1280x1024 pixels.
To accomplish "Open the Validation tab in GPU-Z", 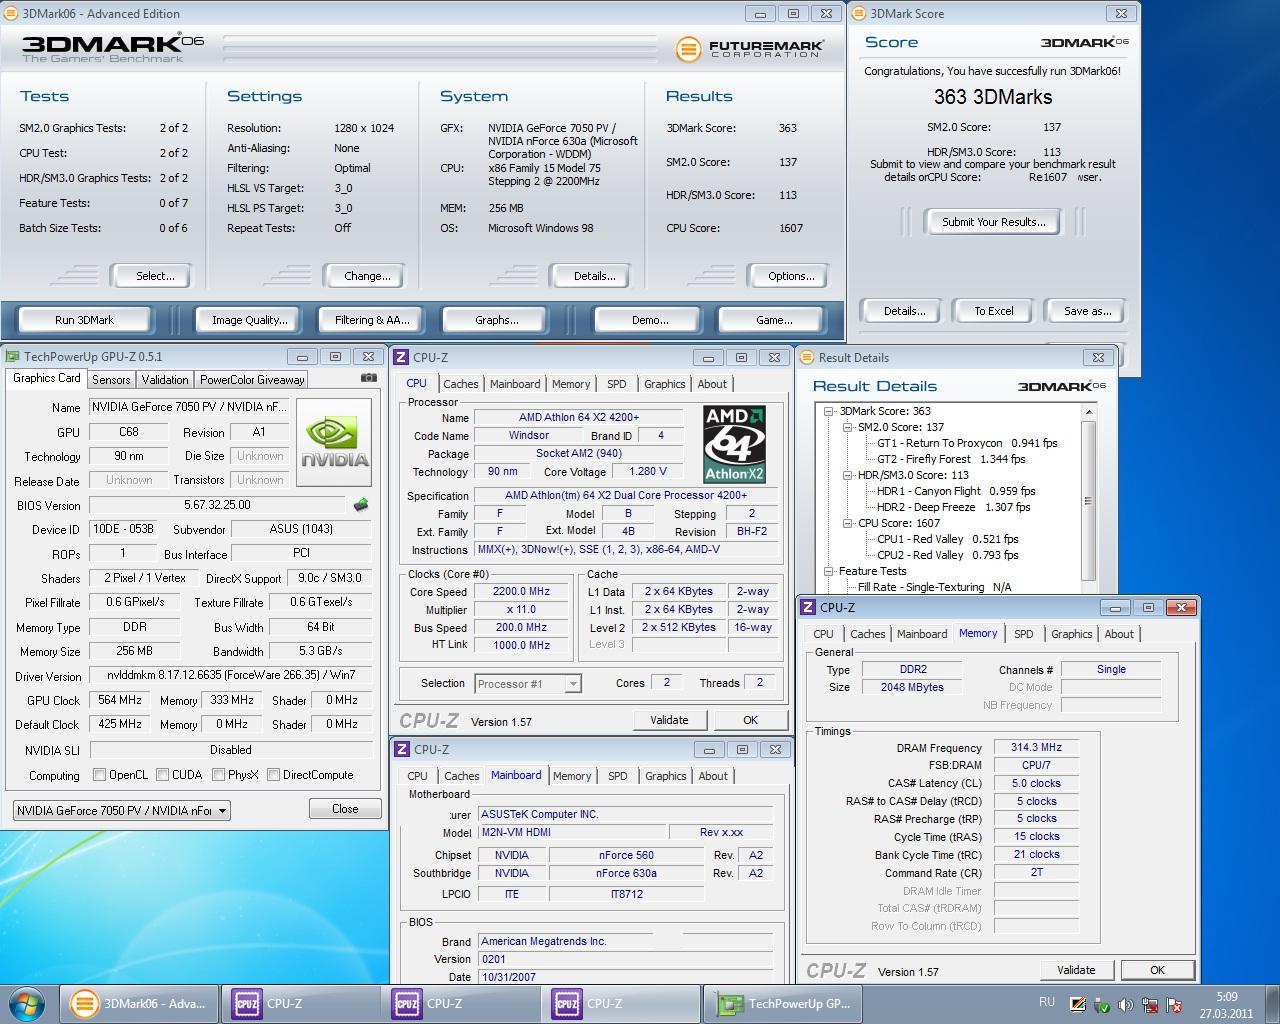I will [x=165, y=380].
